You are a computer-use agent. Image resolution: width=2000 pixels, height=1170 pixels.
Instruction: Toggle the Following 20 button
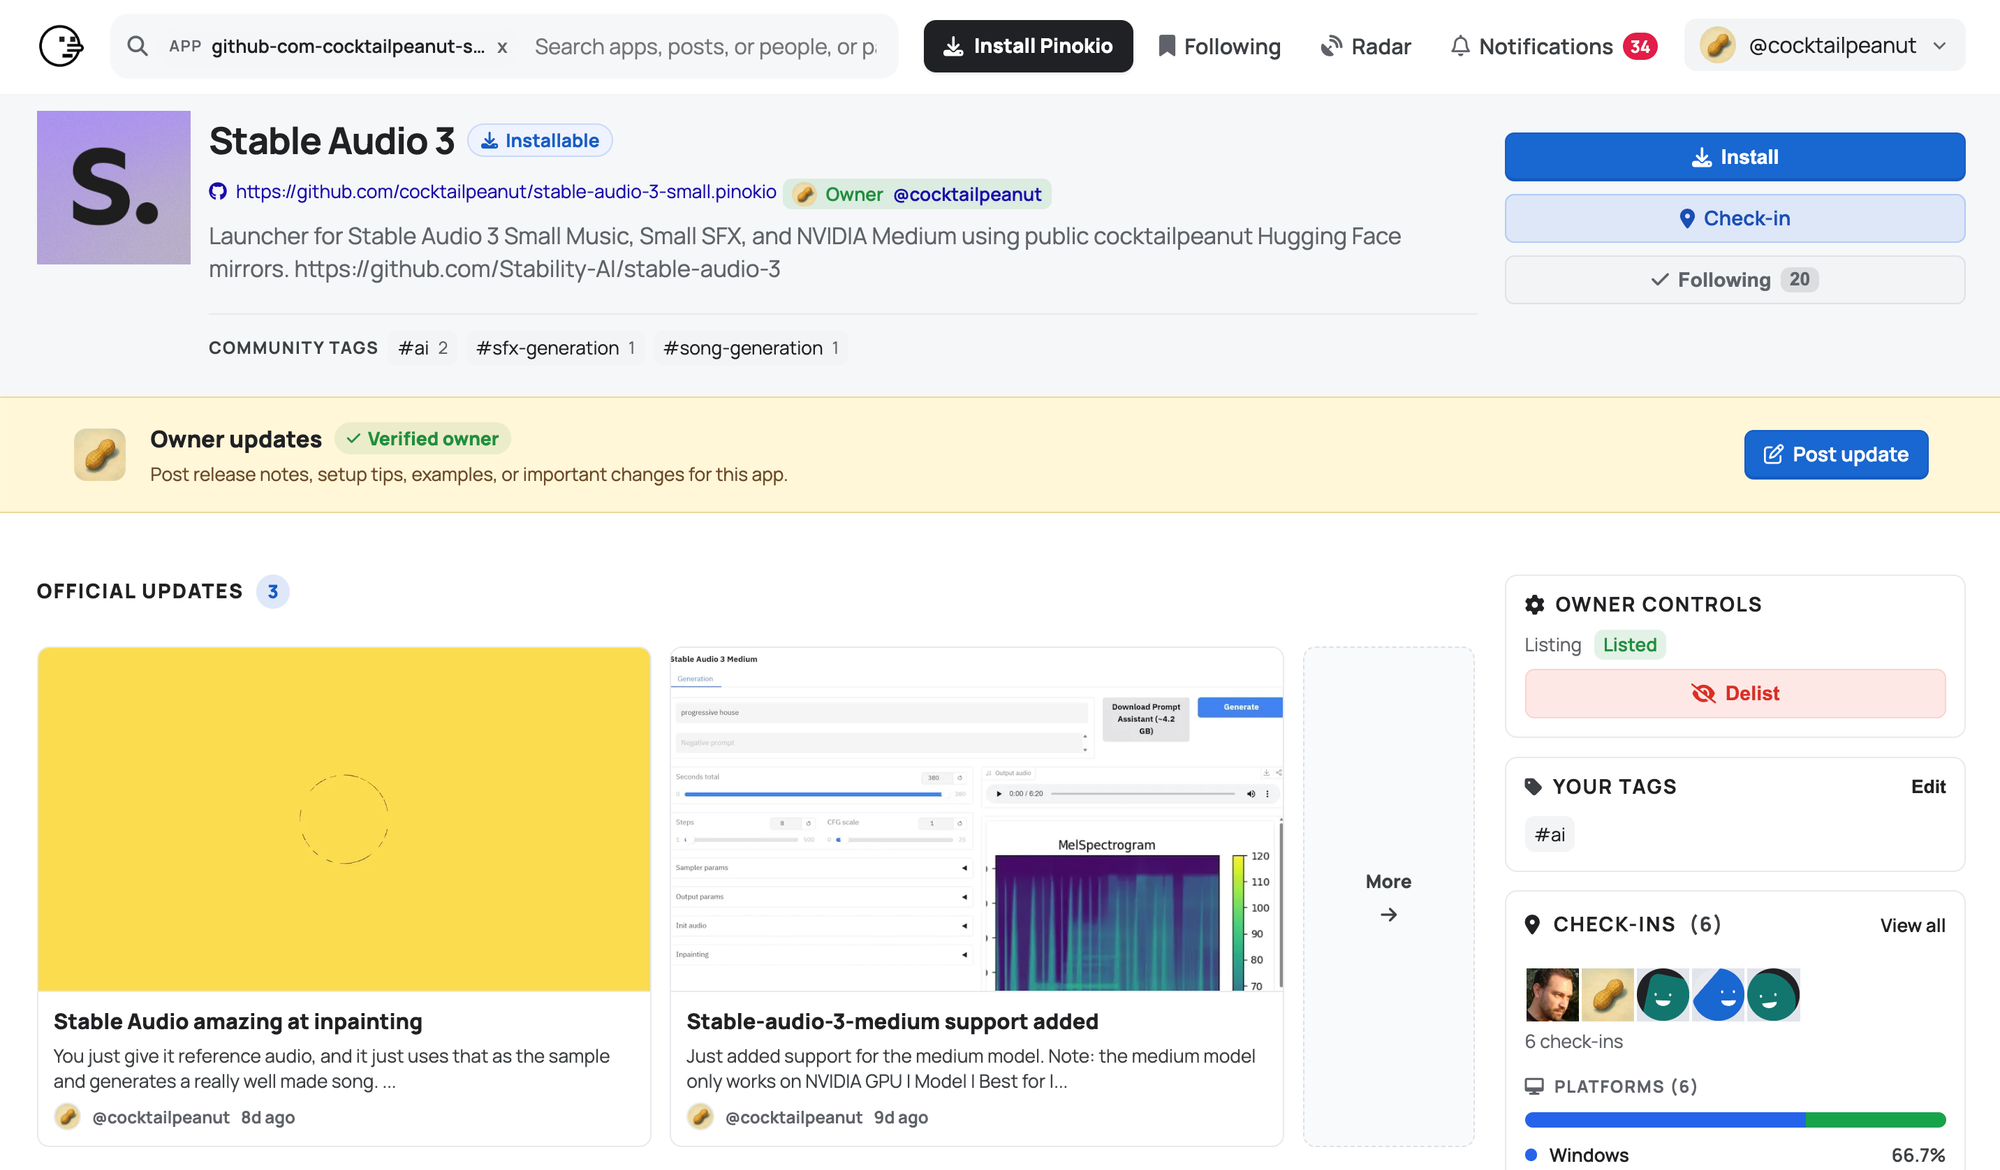coord(1735,280)
